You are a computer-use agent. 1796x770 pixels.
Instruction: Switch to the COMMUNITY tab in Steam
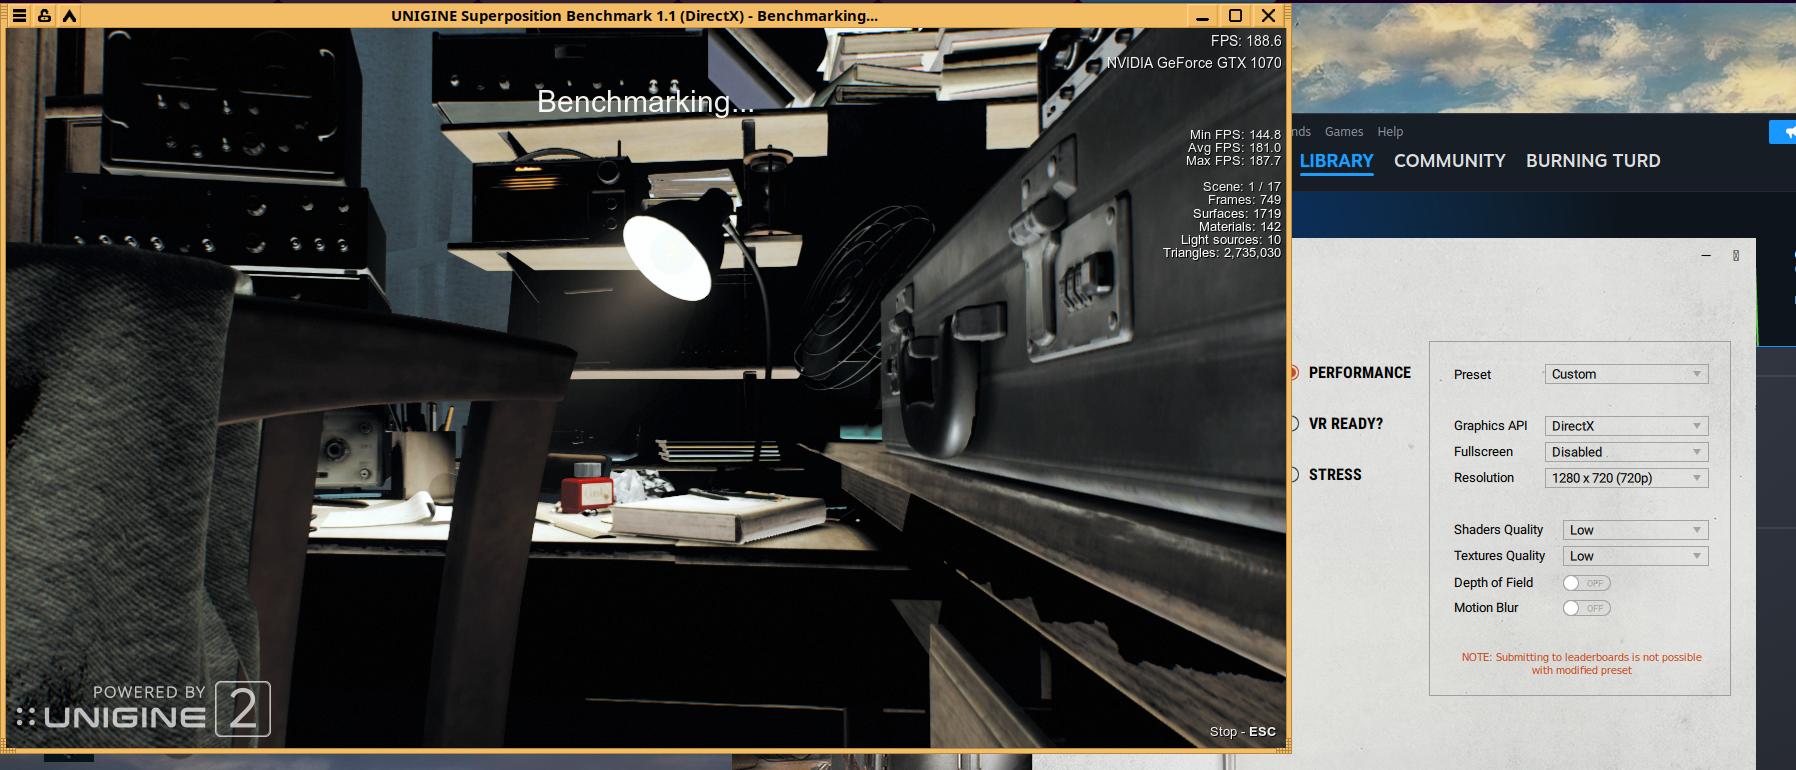pos(1450,161)
